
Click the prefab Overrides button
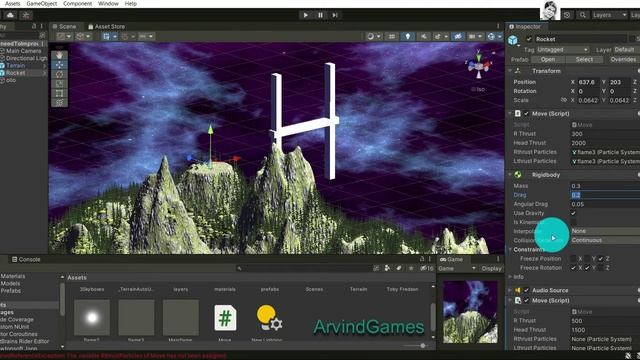(623, 59)
